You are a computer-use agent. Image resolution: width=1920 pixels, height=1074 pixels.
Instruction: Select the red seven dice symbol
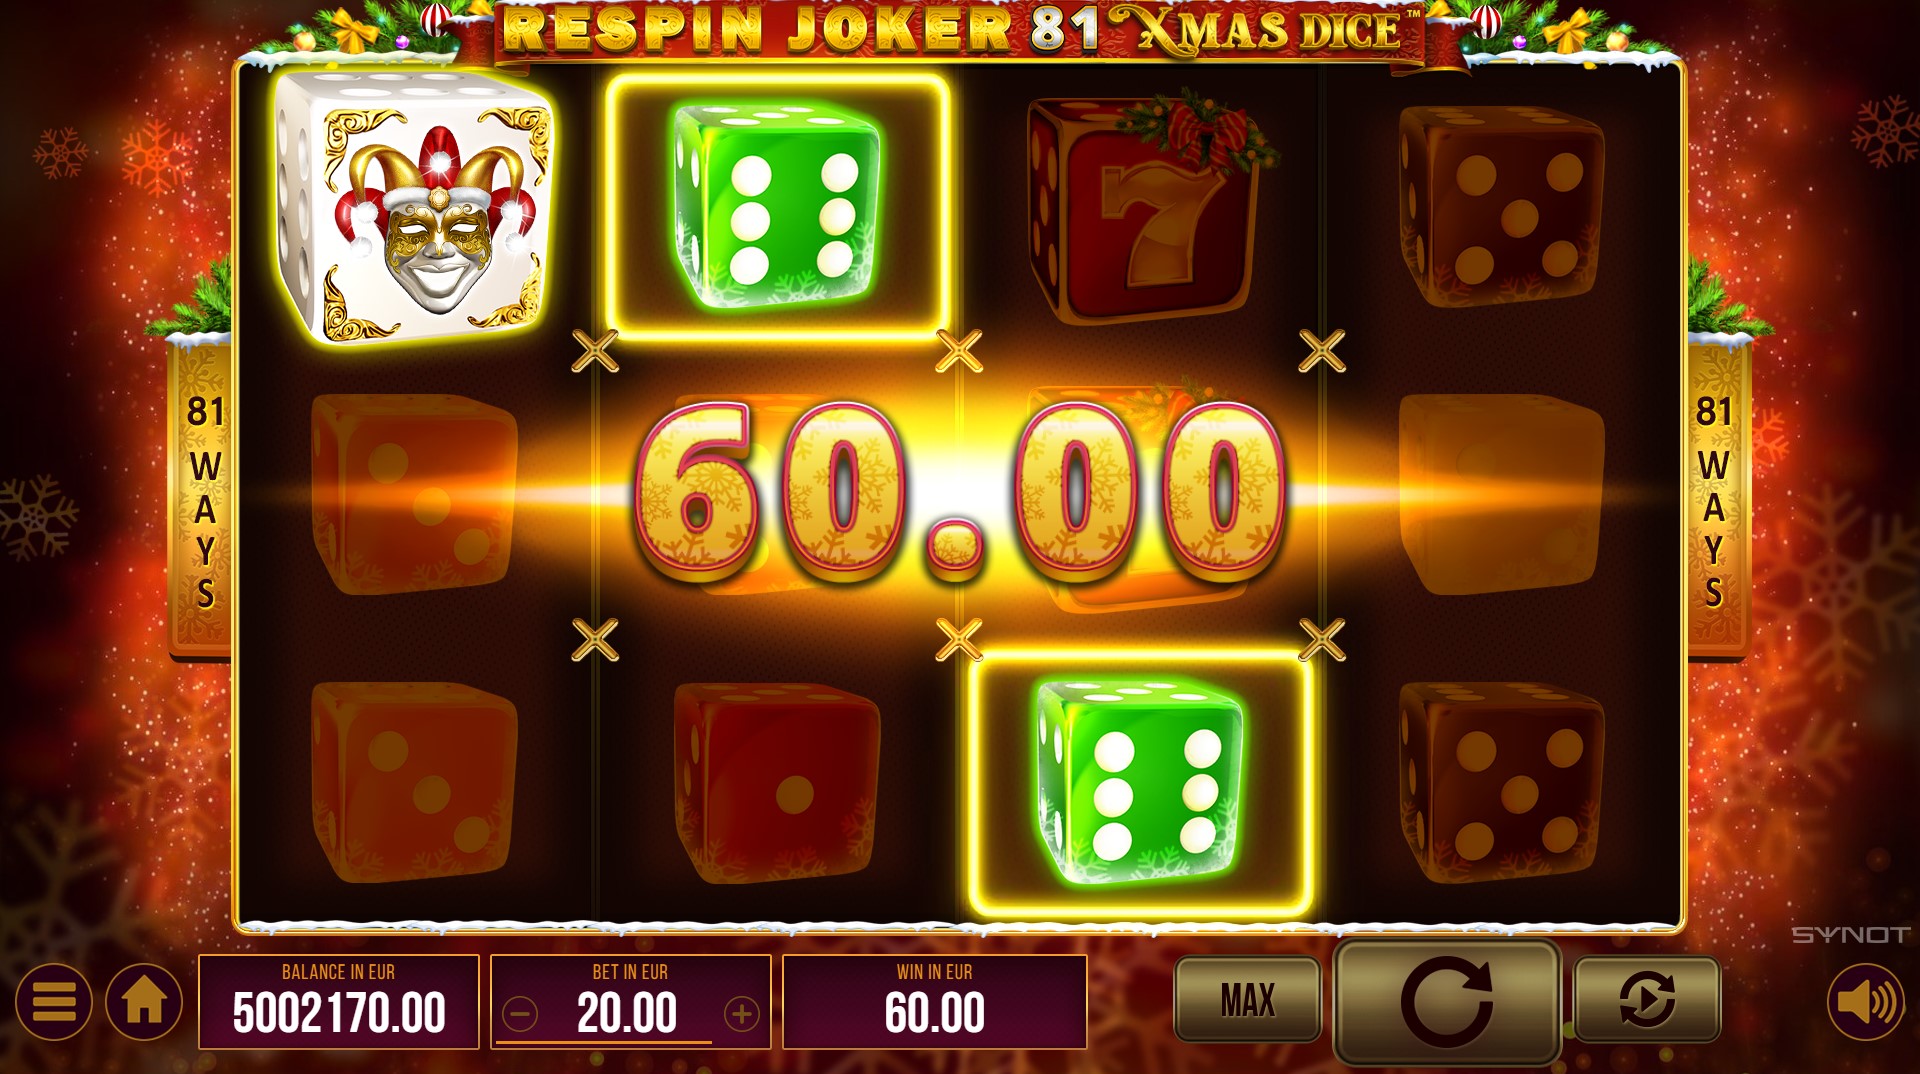1143,208
